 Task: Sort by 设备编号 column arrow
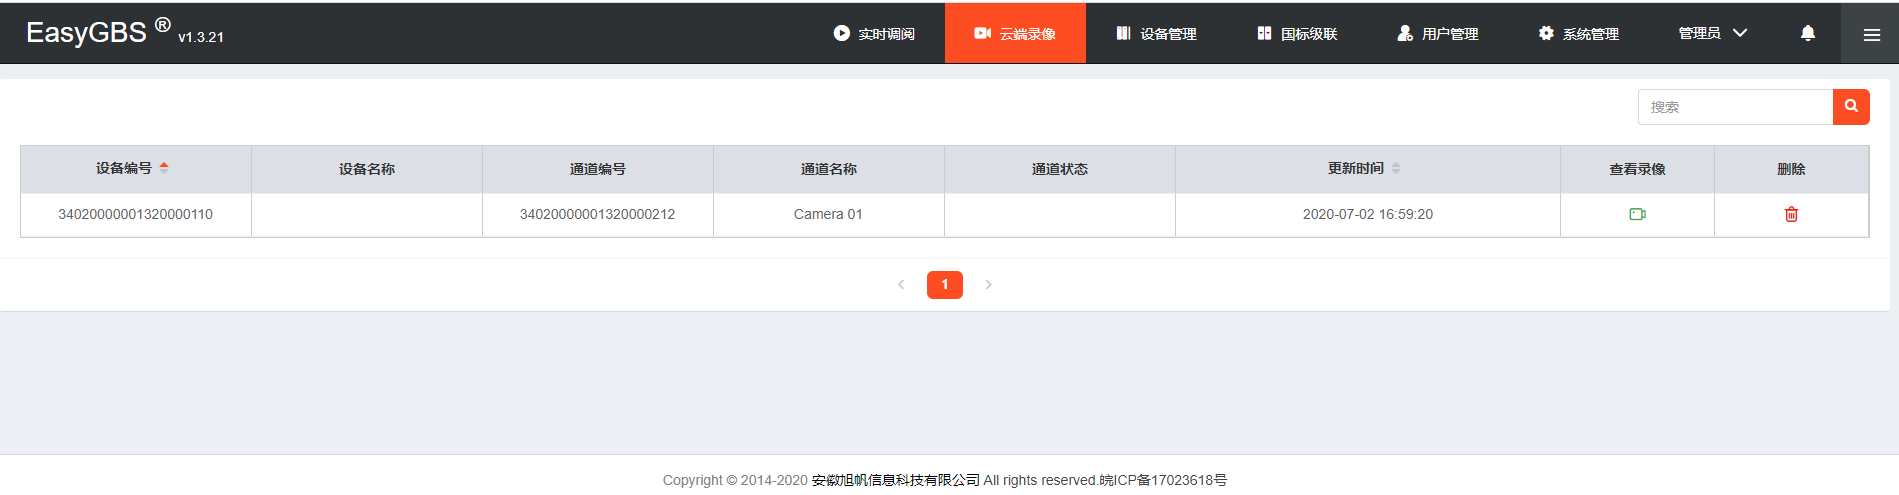coord(164,168)
